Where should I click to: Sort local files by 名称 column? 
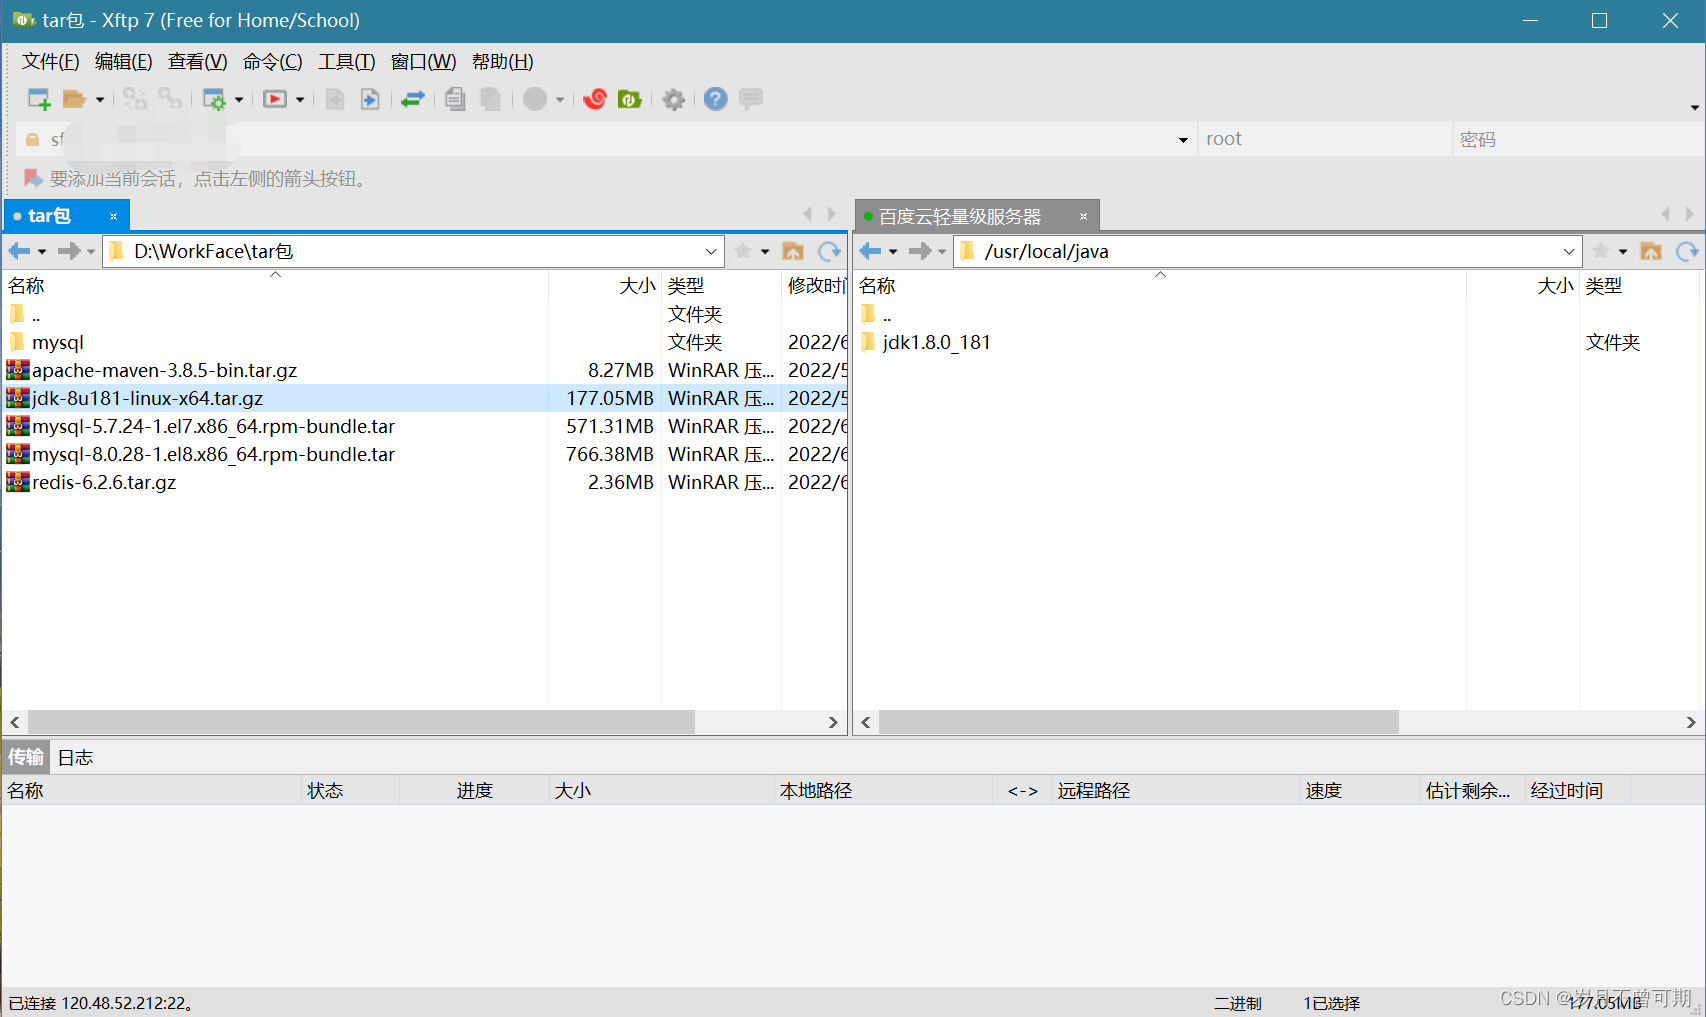click(276, 286)
